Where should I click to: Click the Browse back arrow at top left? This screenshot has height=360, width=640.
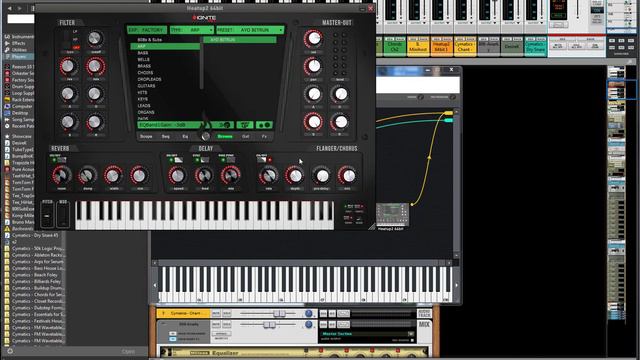pos(9,8)
